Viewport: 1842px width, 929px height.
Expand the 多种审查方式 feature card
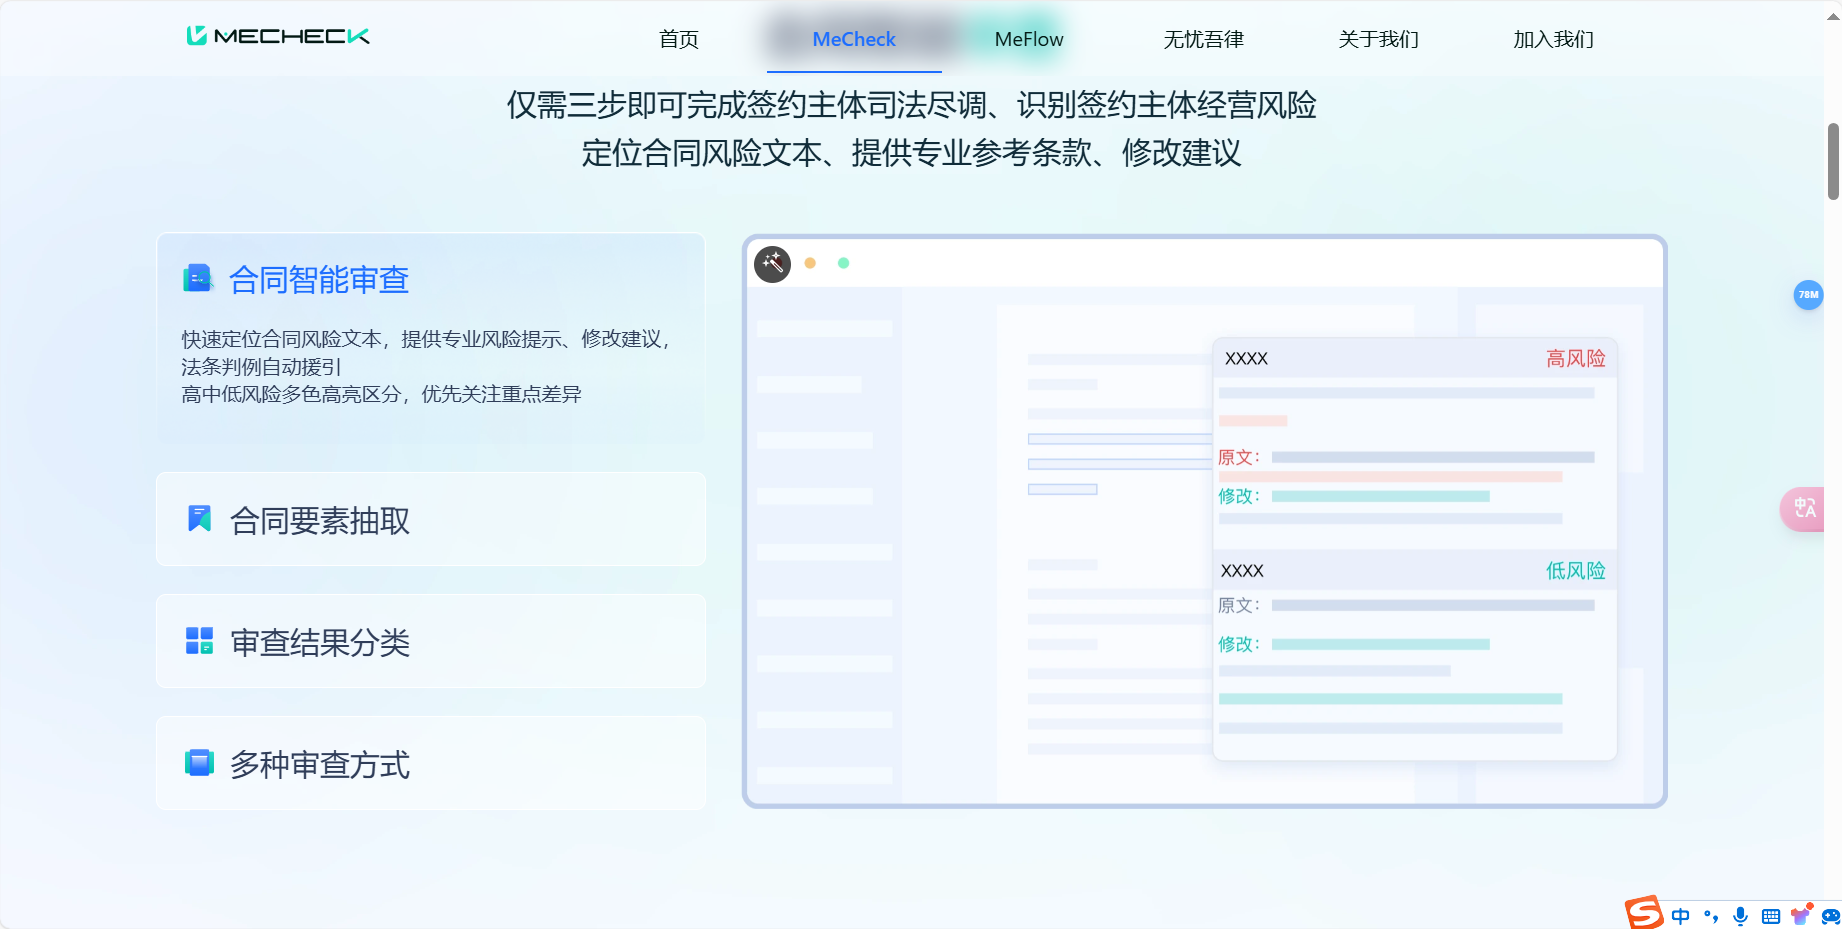(430, 763)
